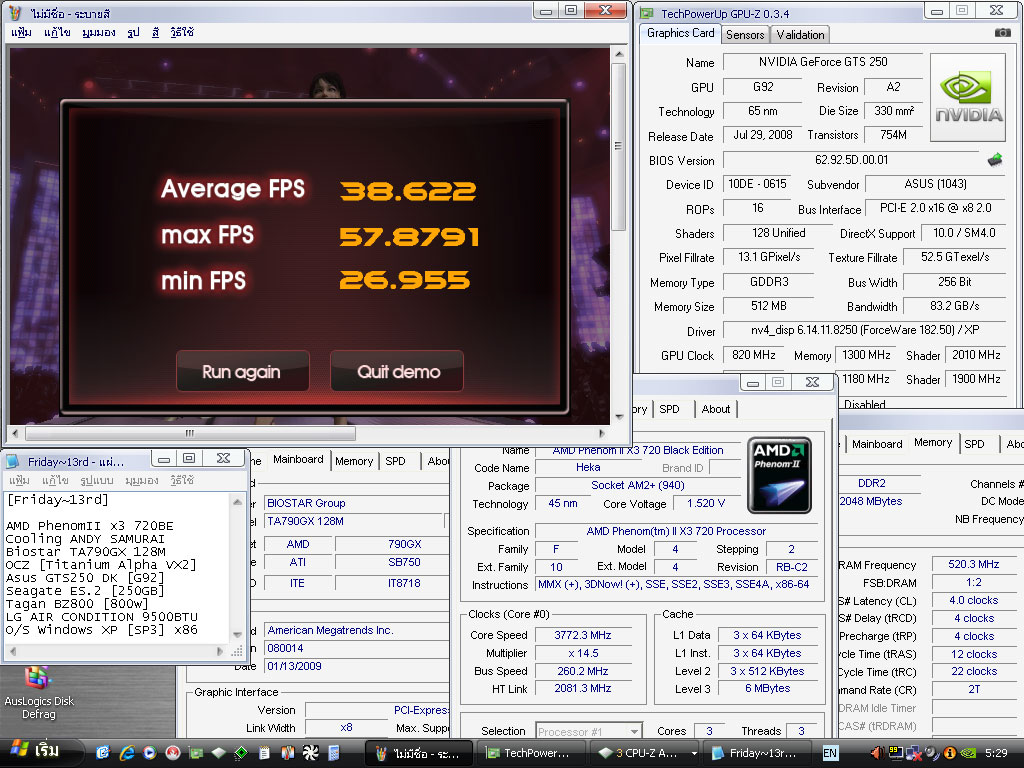Open the About tab in front CPU-Z

(x=716, y=409)
